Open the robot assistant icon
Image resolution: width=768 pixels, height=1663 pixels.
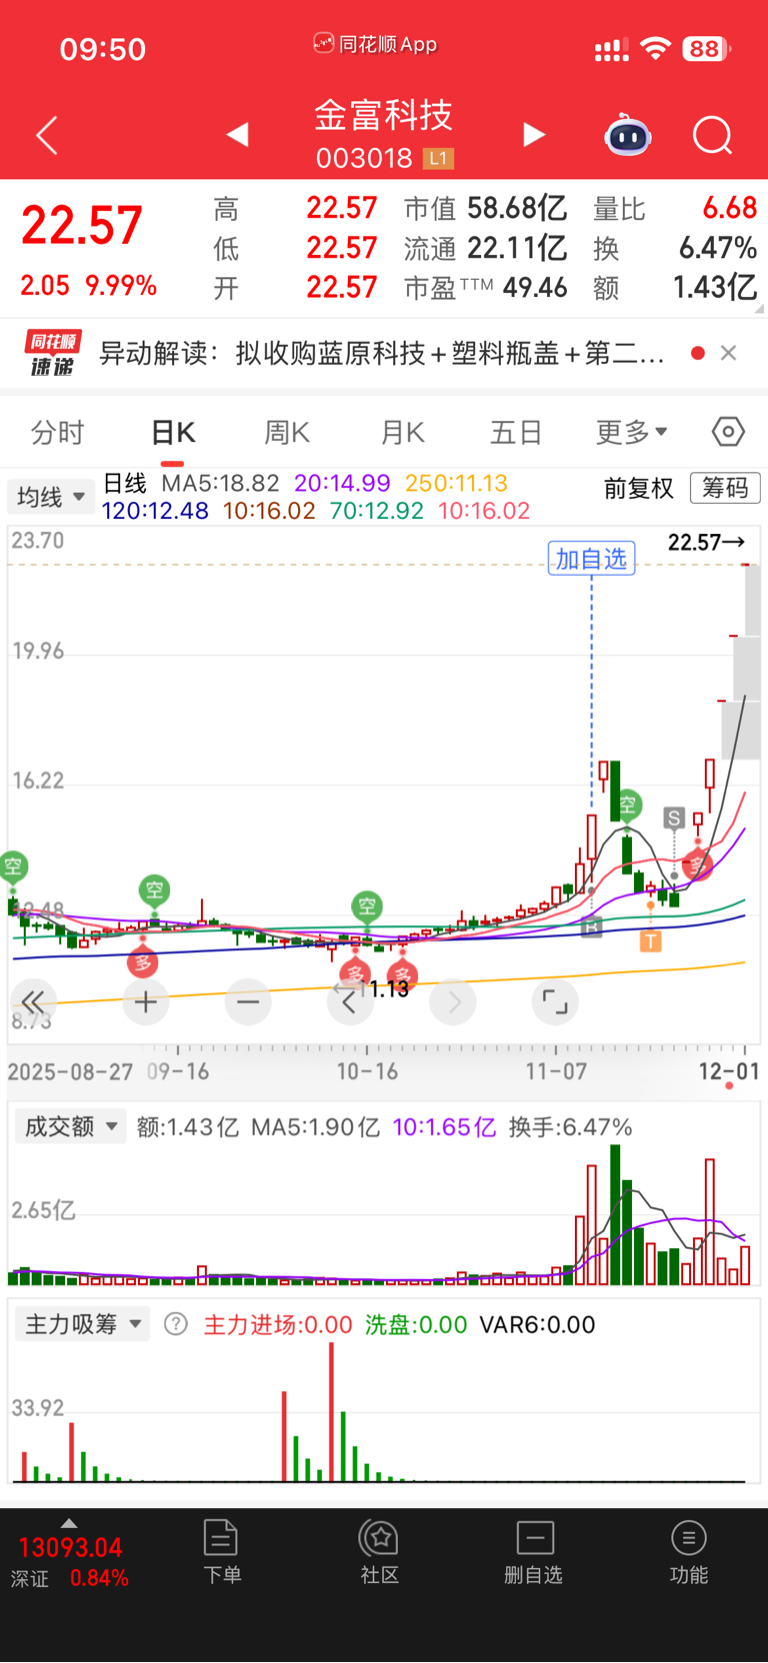tap(628, 135)
